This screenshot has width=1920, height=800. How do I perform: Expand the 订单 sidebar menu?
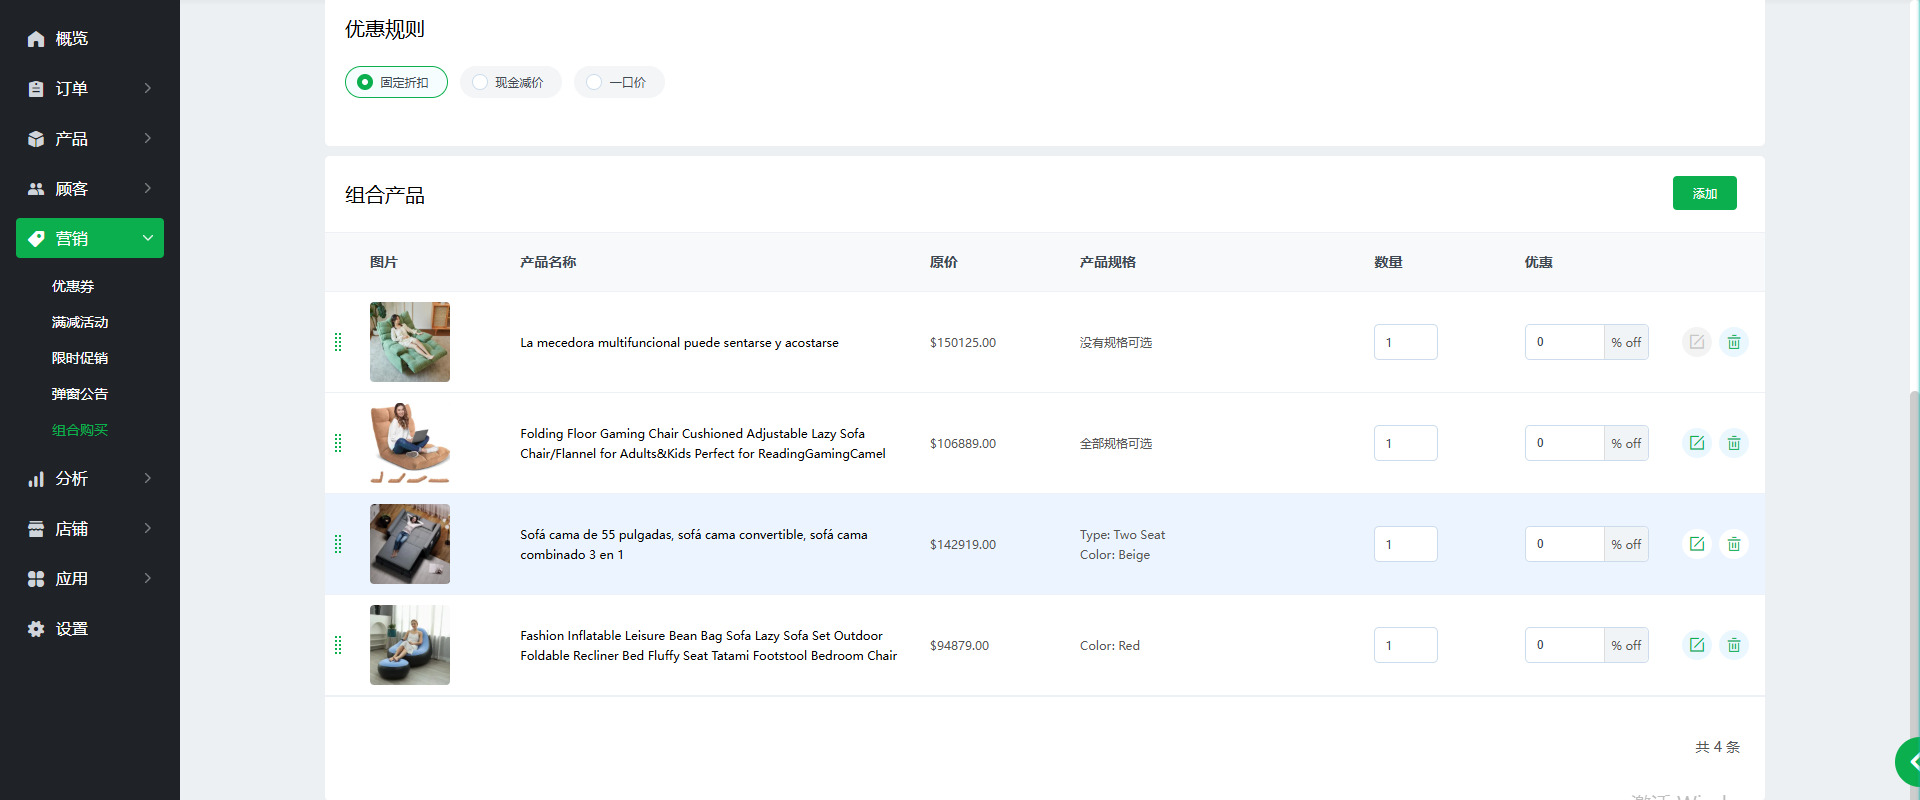point(90,89)
